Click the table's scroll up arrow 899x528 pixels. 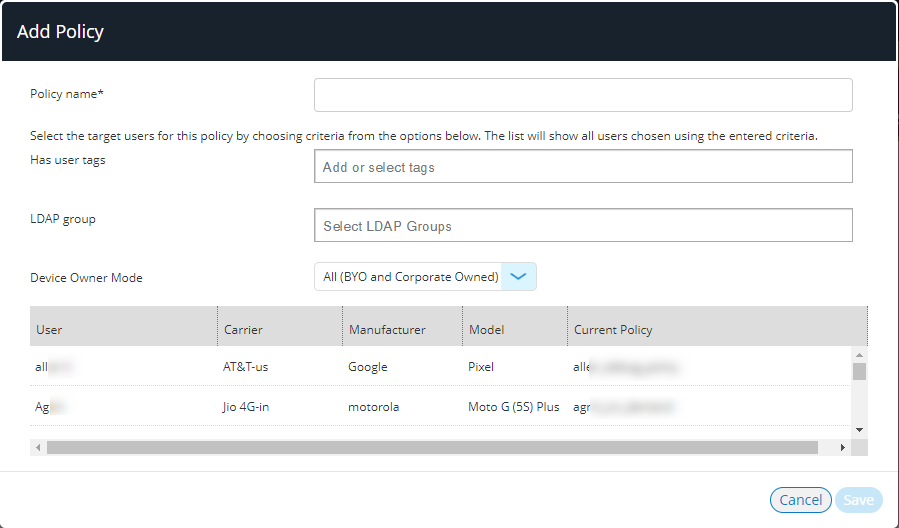point(859,355)
